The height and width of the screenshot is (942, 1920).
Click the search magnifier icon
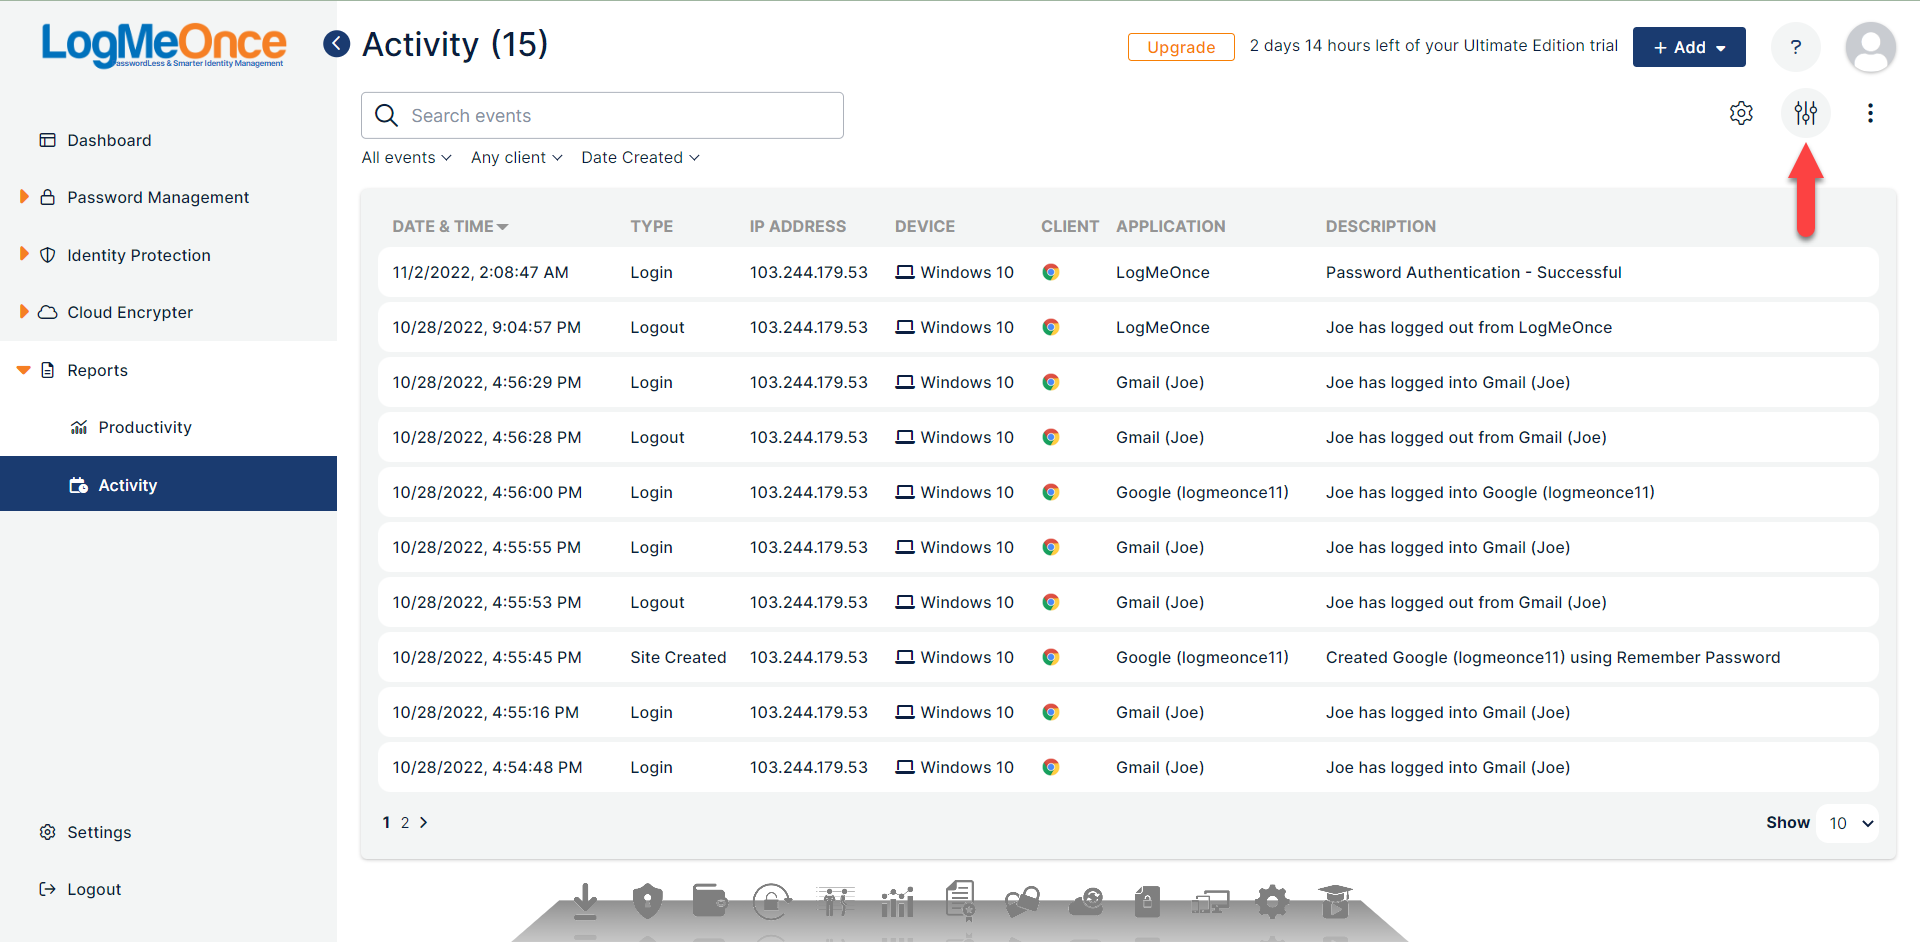(386, 116)
